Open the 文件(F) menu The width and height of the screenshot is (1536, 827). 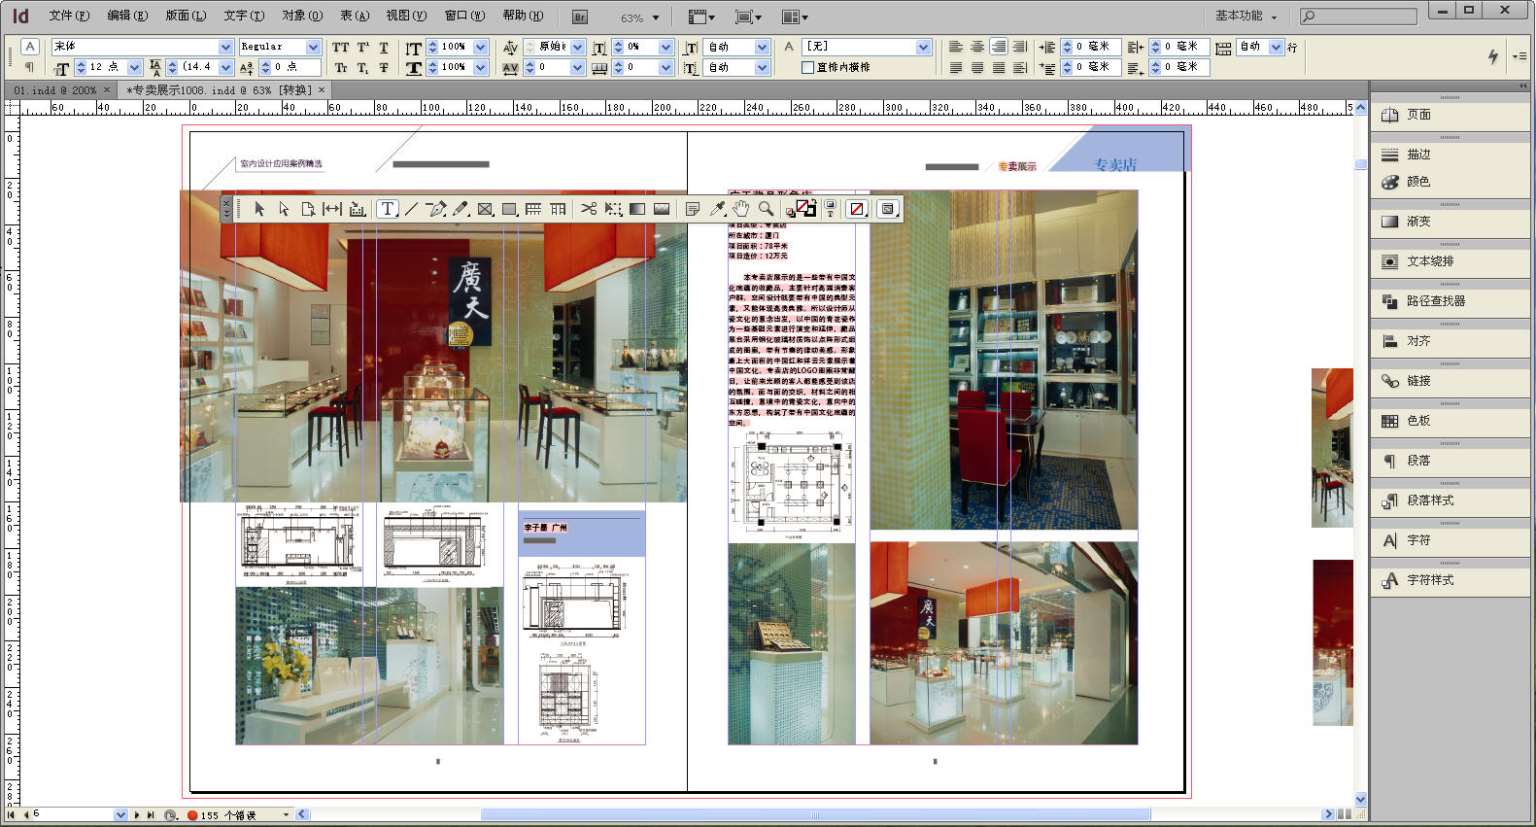69,16
